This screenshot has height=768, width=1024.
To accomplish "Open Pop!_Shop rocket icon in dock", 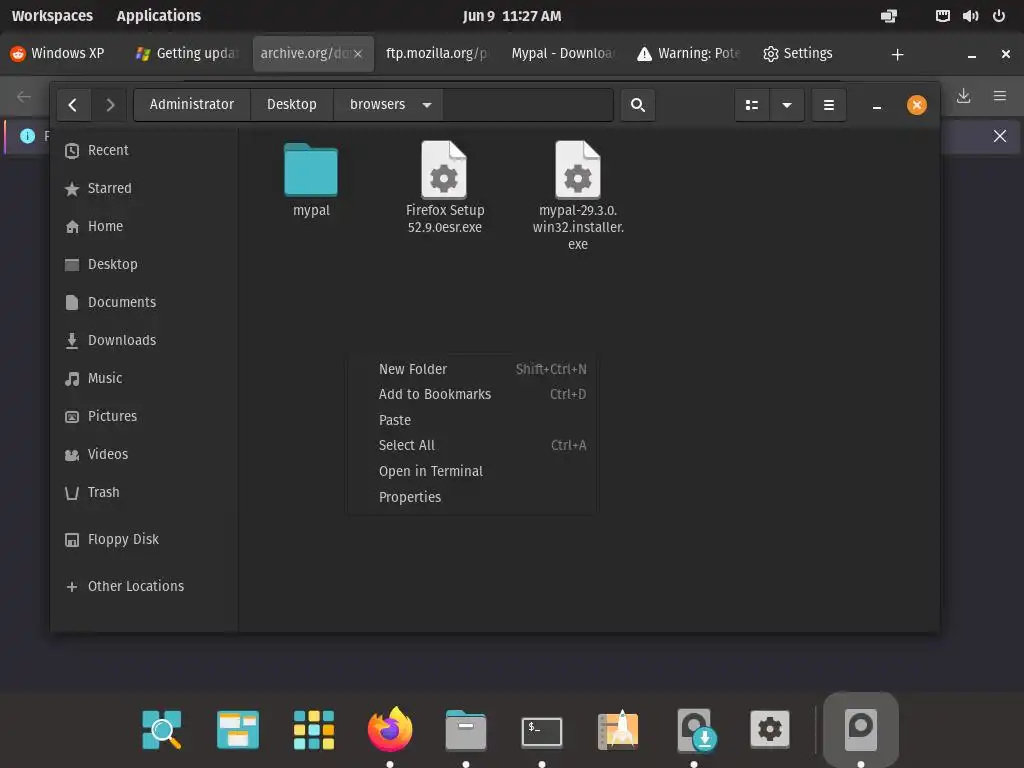I will point(618,729).
